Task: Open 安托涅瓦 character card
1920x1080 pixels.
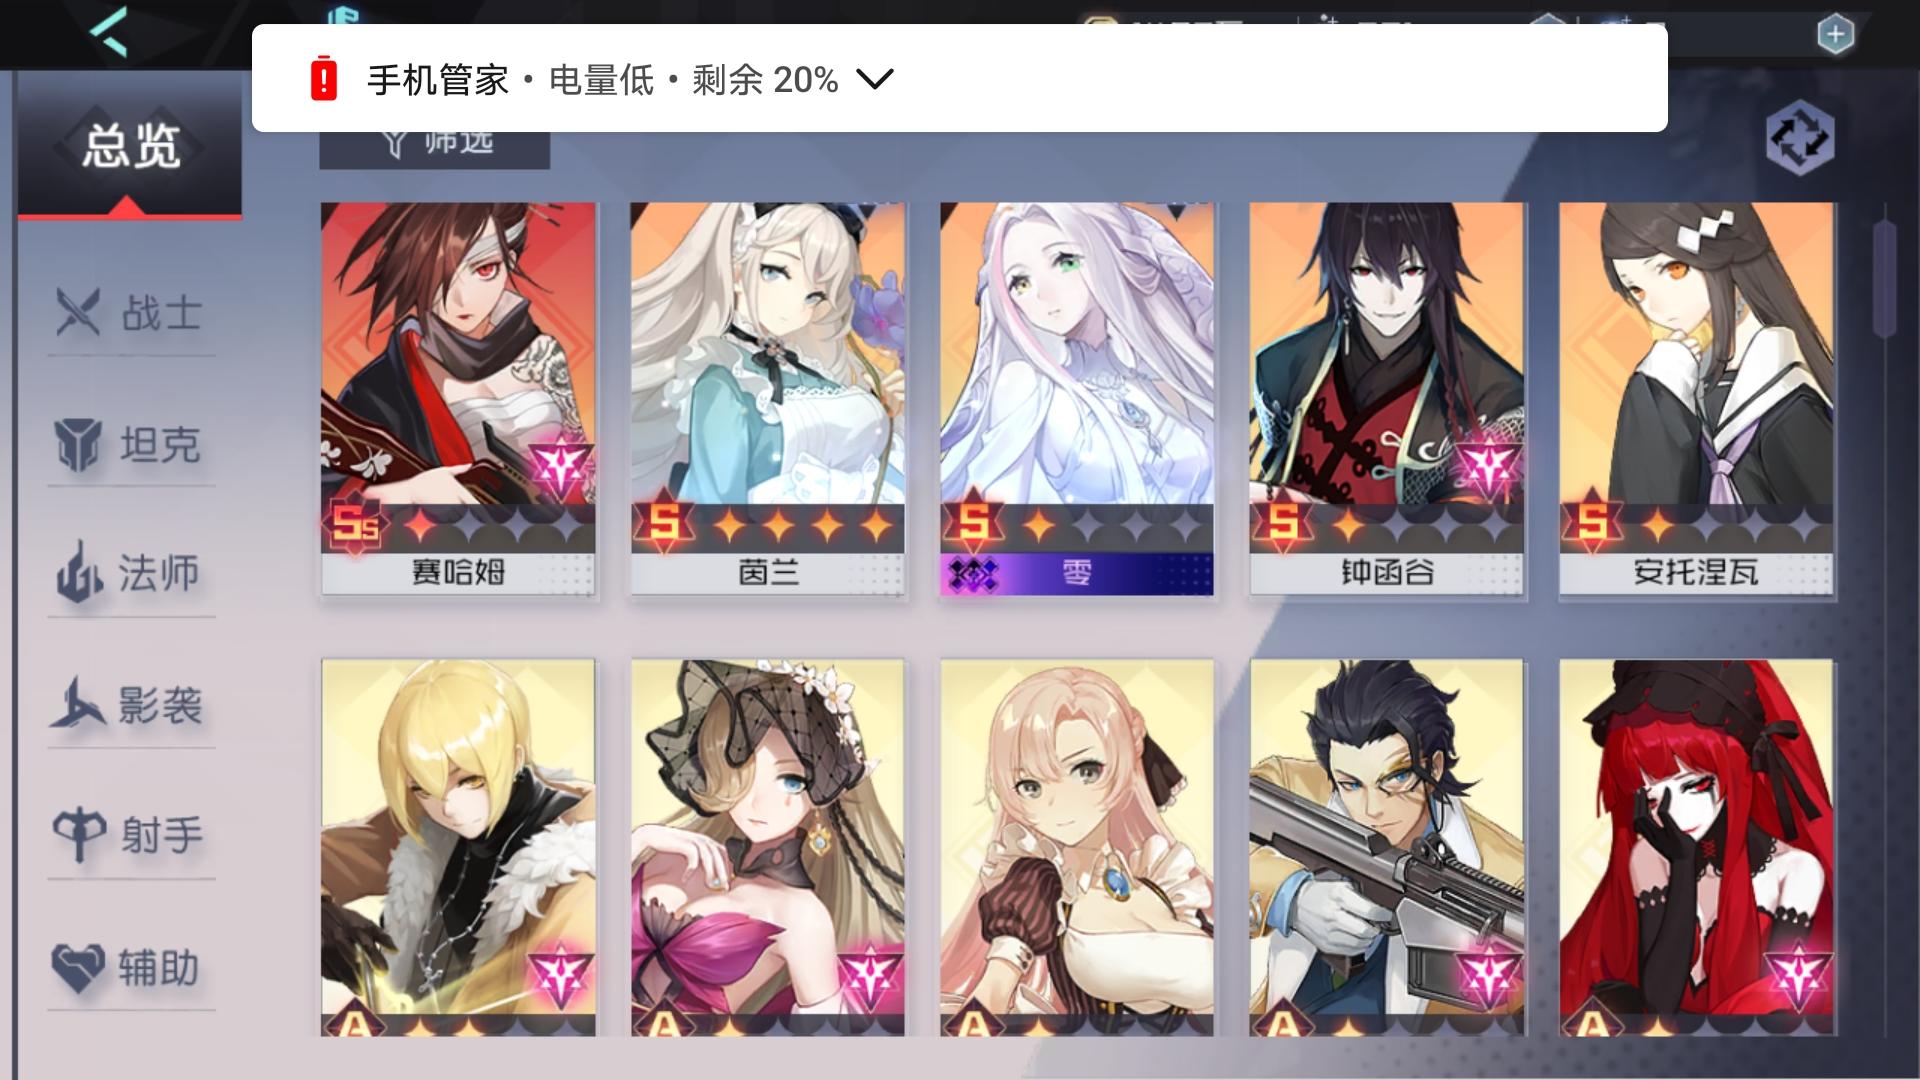Action: [x=1696, y=399]
